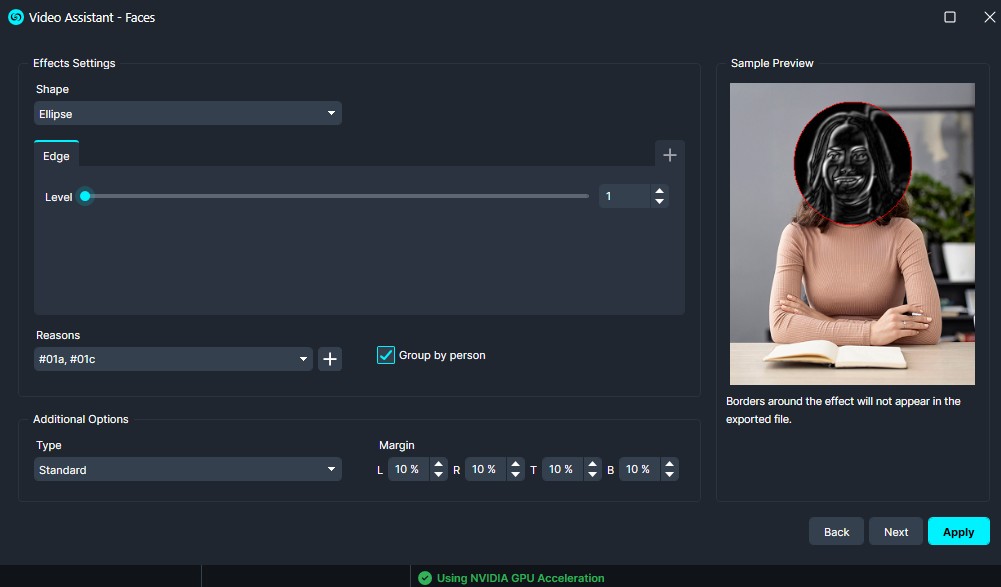
Task: Click the Level slider track midpoint
Action: [x=337, y=196]
